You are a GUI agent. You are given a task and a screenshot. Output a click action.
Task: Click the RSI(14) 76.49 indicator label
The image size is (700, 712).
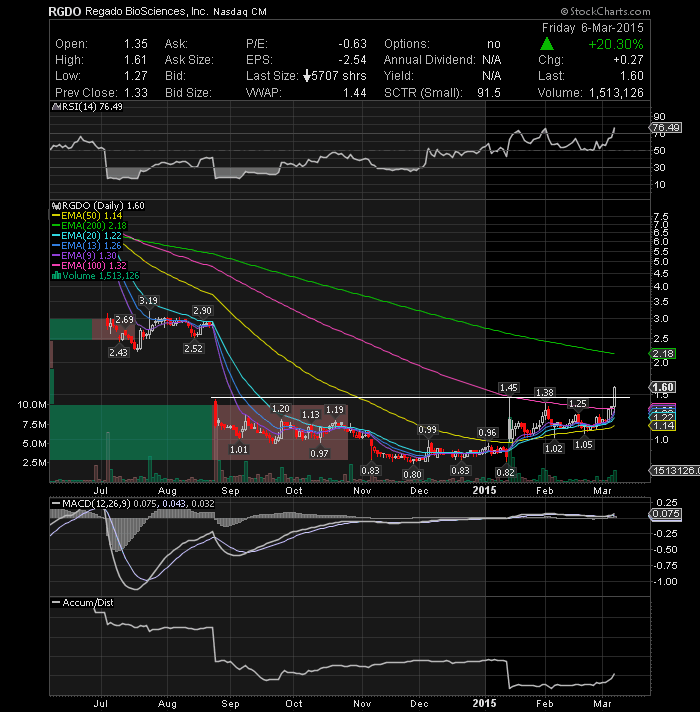[88, 107]
